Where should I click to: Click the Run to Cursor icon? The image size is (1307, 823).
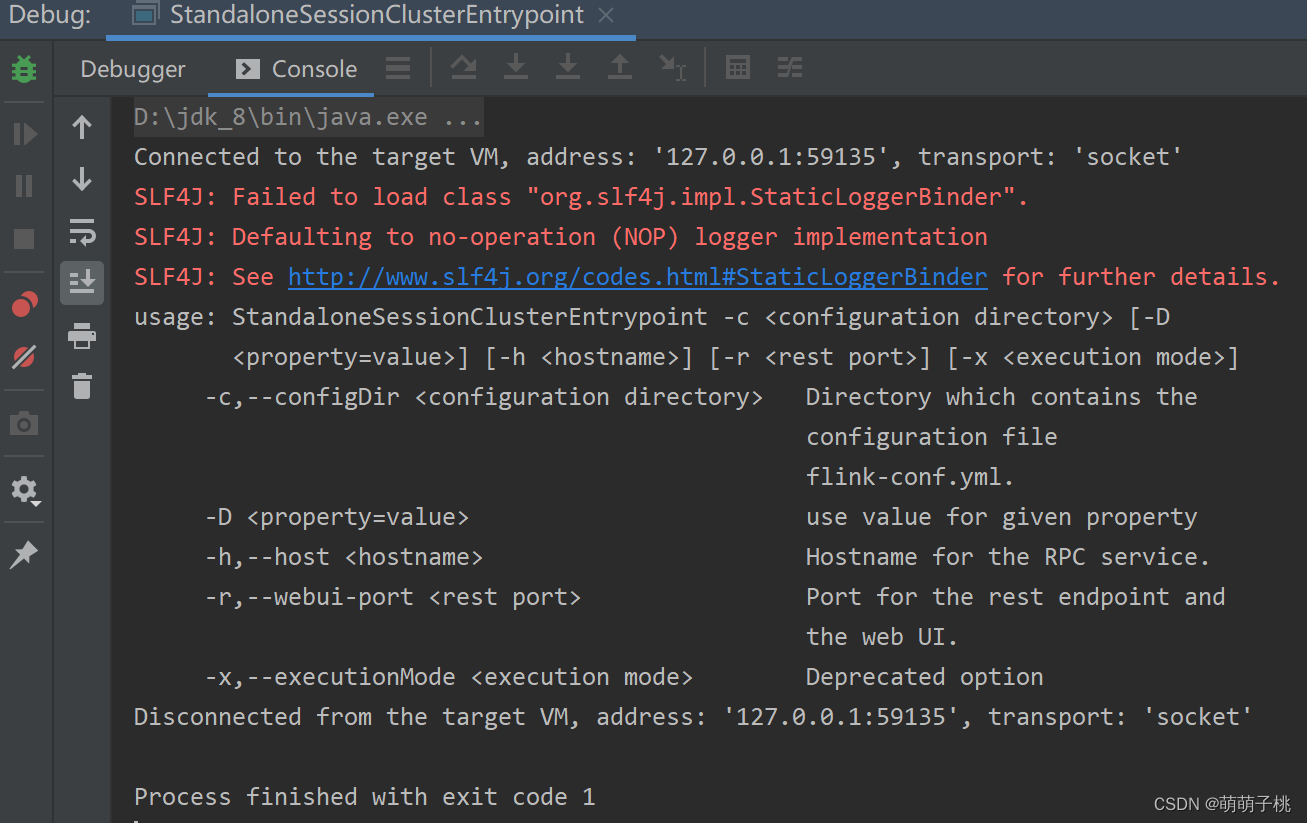pyautogui.click(x=672, y=68)
